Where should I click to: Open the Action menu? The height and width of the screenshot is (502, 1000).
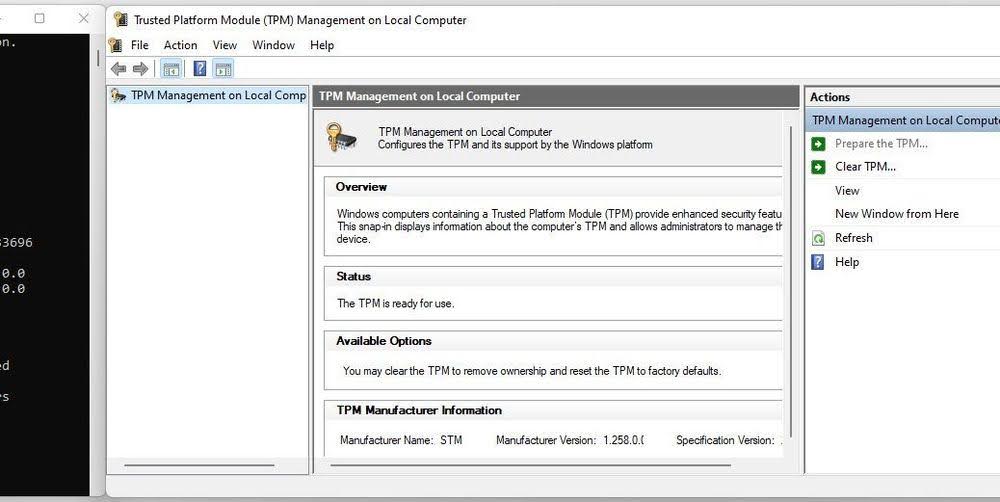tap(181, 45)
